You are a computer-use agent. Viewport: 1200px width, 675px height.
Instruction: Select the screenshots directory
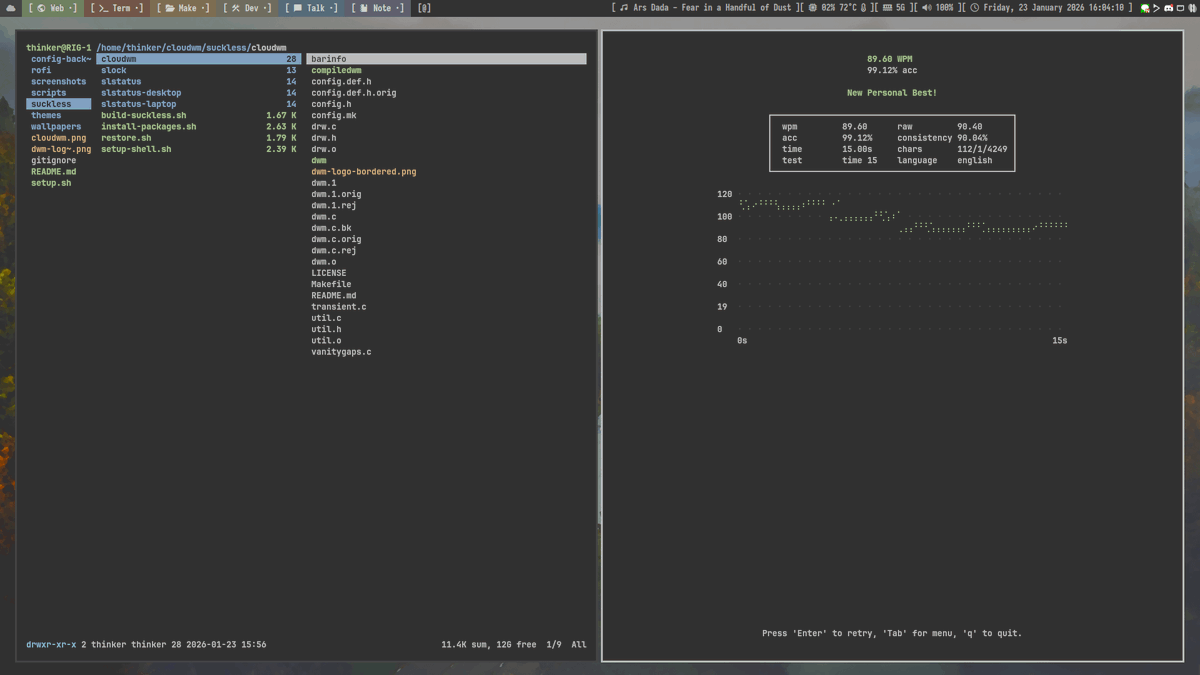pyautogui.click(x=59, y=82)
